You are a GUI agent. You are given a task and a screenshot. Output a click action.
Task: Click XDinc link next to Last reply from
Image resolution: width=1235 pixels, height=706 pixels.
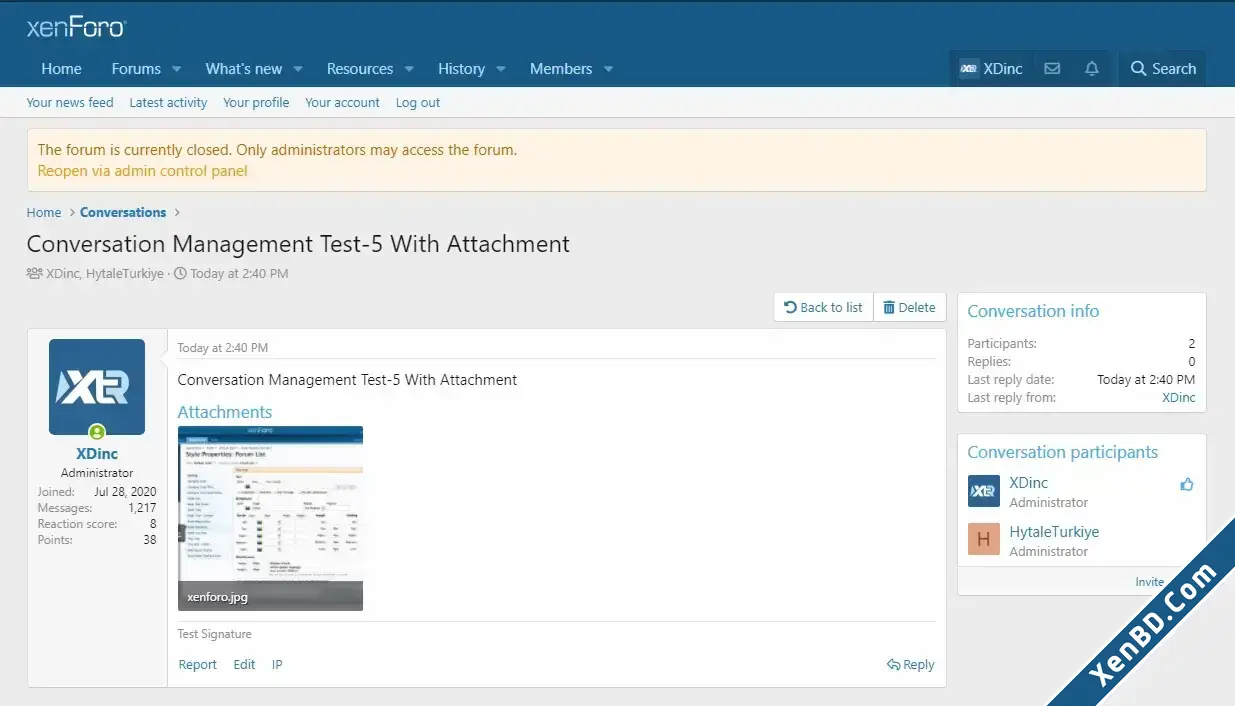[1179, 398]
